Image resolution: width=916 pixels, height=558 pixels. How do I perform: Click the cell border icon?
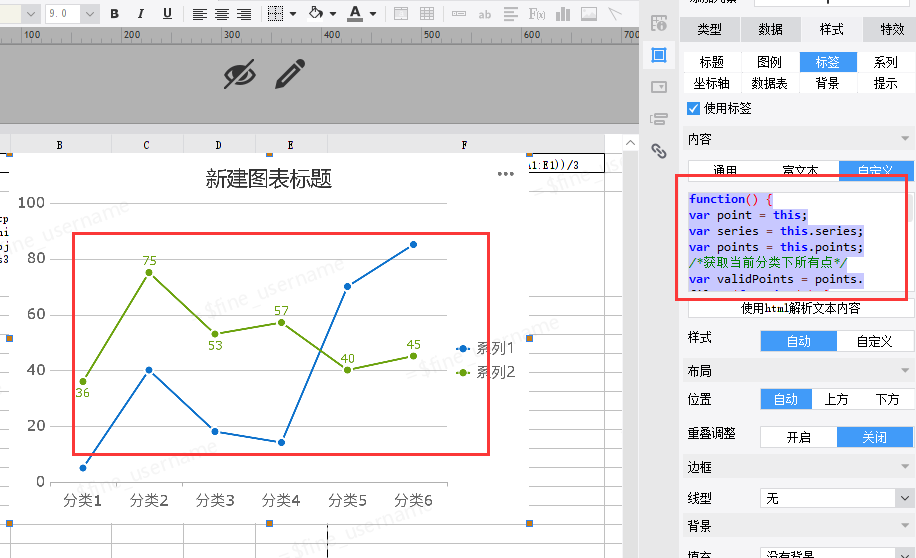[x=275, y=13]
